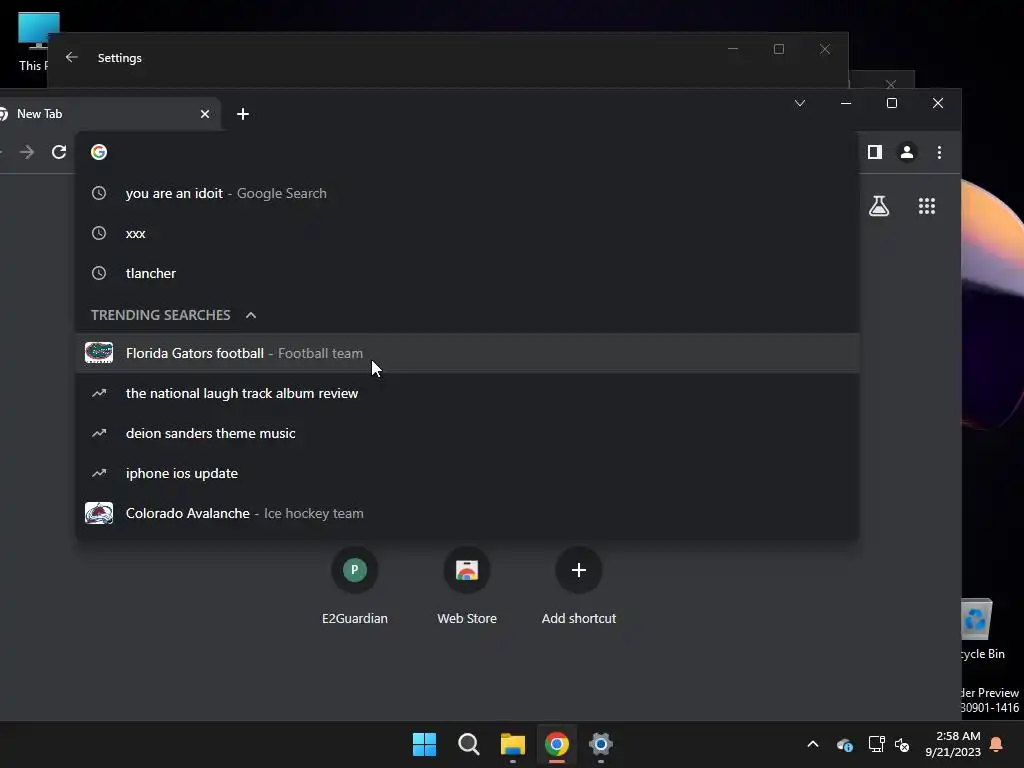
Task: Open the Chrome profile avatar icon
Action: tap(906, 152)
